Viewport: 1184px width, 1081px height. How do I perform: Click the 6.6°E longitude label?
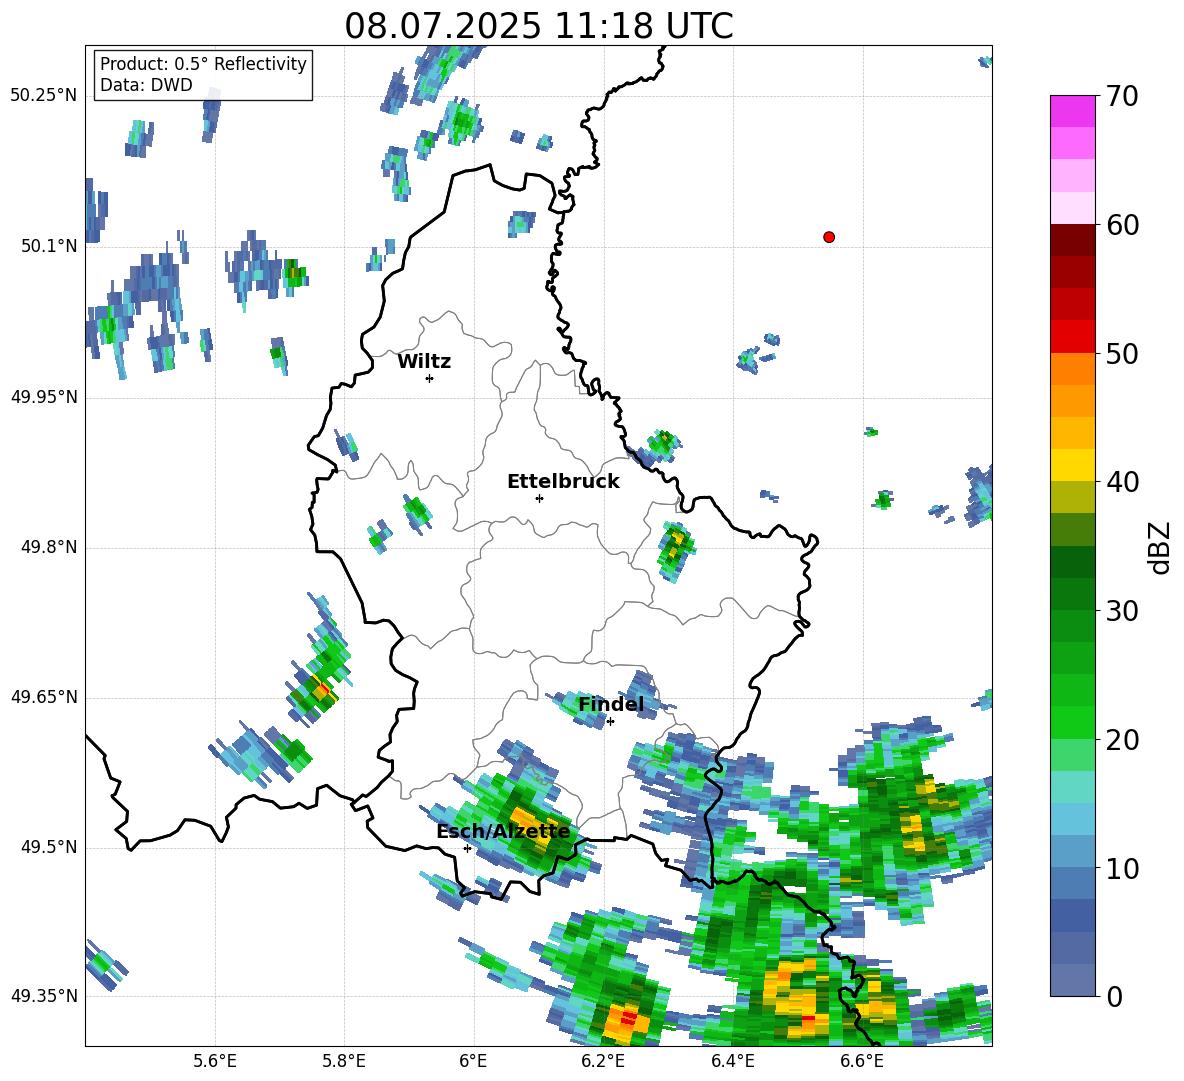(862, 1061)
